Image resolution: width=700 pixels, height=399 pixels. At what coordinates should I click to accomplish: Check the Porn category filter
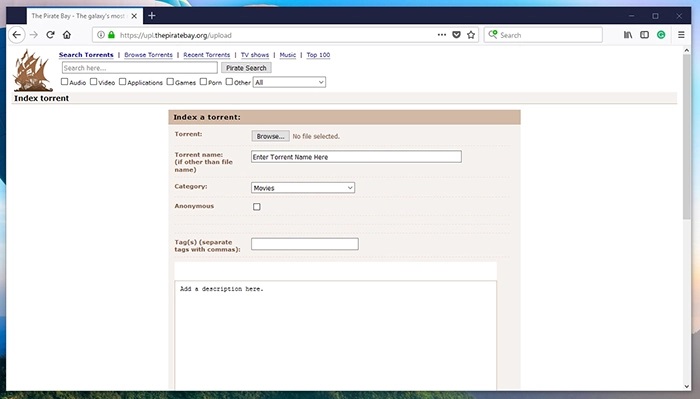203,82
